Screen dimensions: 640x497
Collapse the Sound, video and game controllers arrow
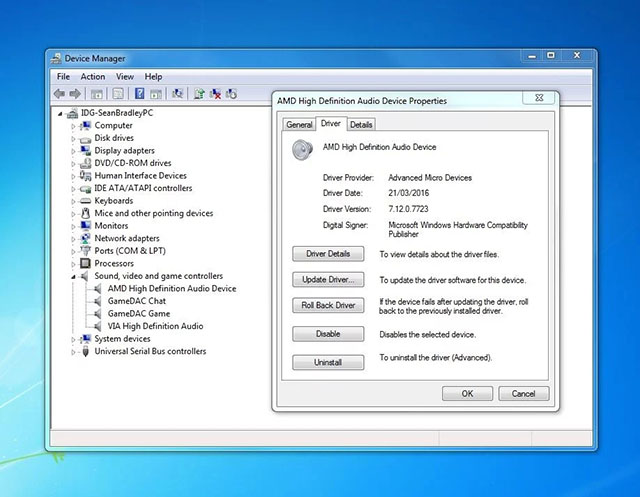73,277
